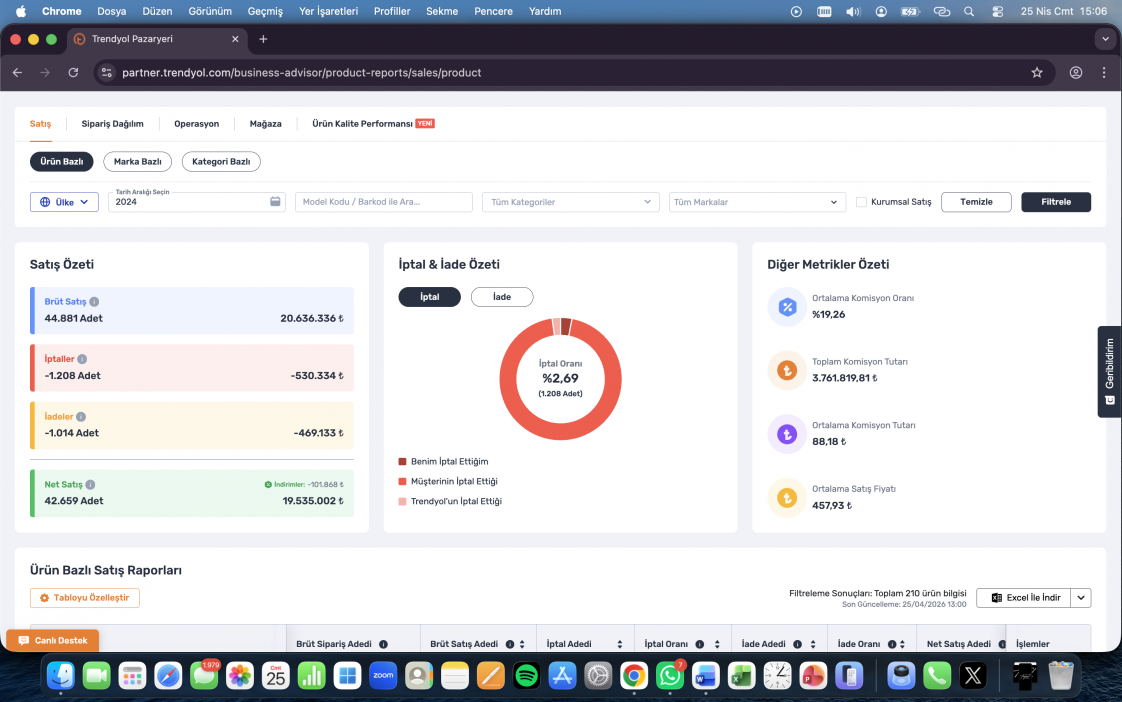Click the browser address bar URL
The image size is (1122, 702).
pos(301,72)
